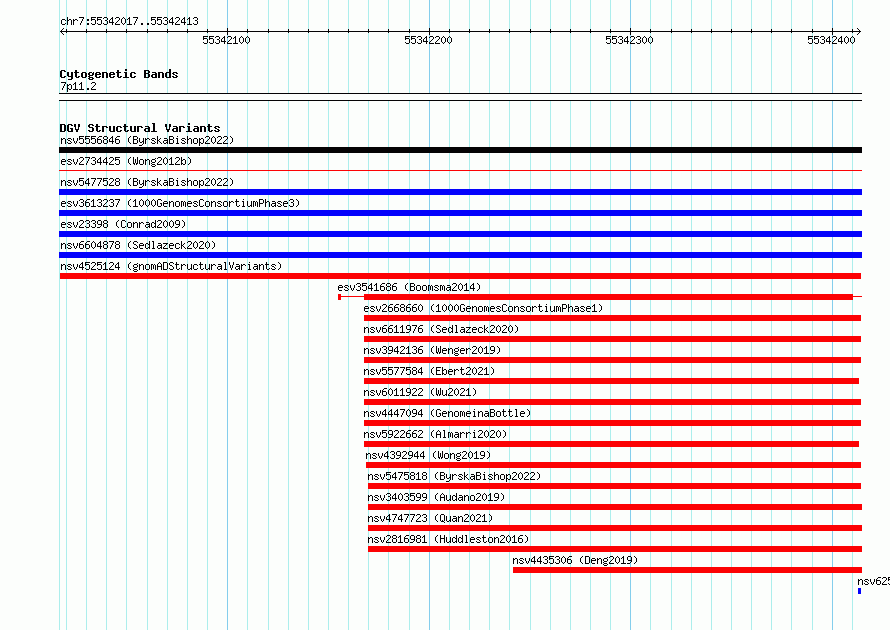Select the red nsv5922662 variant bar
Viewport: 890px width, 630px height.
[x=611, y=444]
